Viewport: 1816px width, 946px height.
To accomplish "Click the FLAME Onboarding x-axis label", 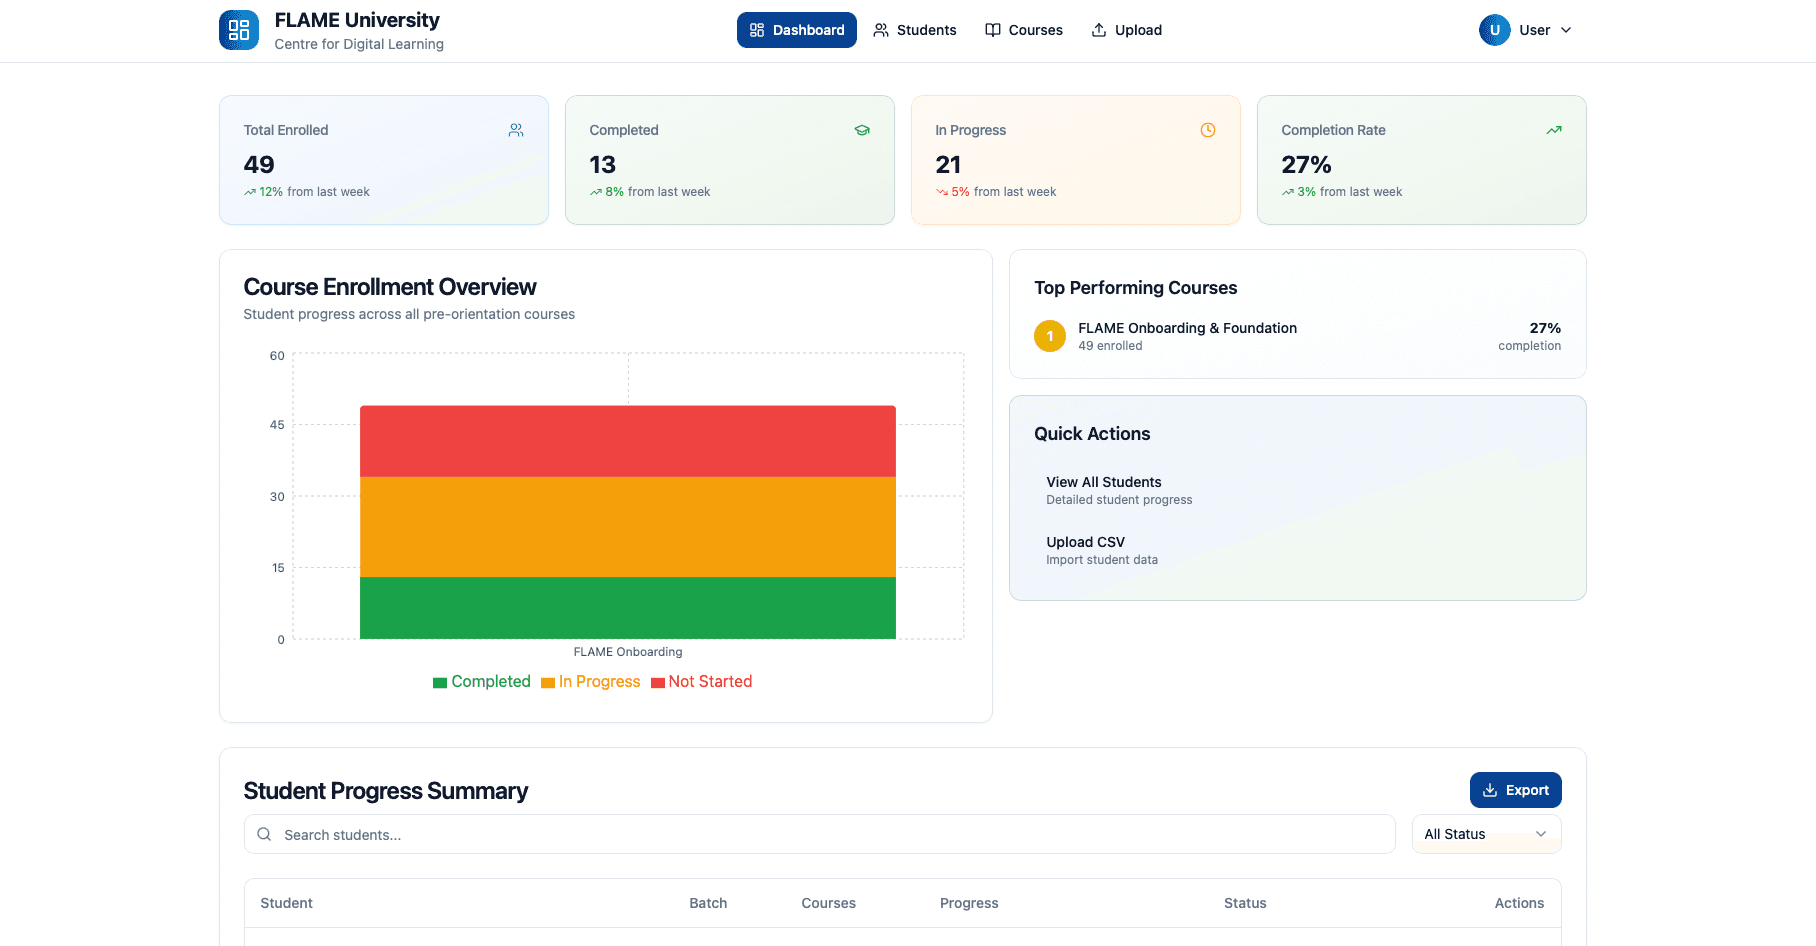I will 628,652.
